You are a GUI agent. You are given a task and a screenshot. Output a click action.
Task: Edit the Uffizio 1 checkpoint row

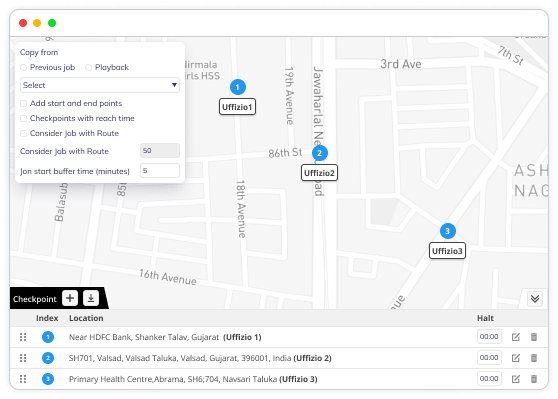click(516, 337)
